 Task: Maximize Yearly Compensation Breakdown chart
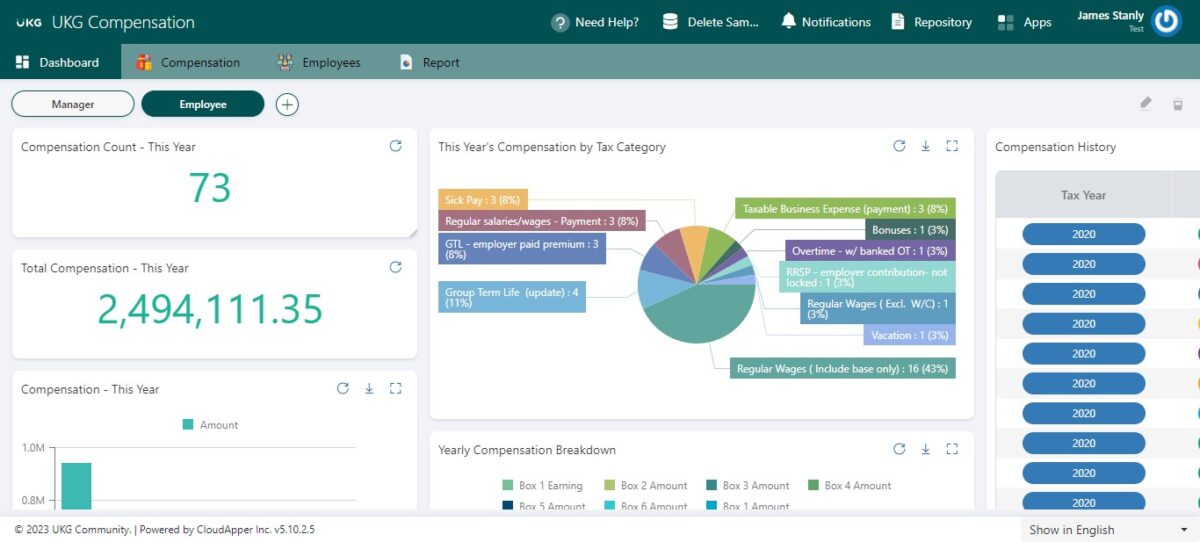(952, 449)
